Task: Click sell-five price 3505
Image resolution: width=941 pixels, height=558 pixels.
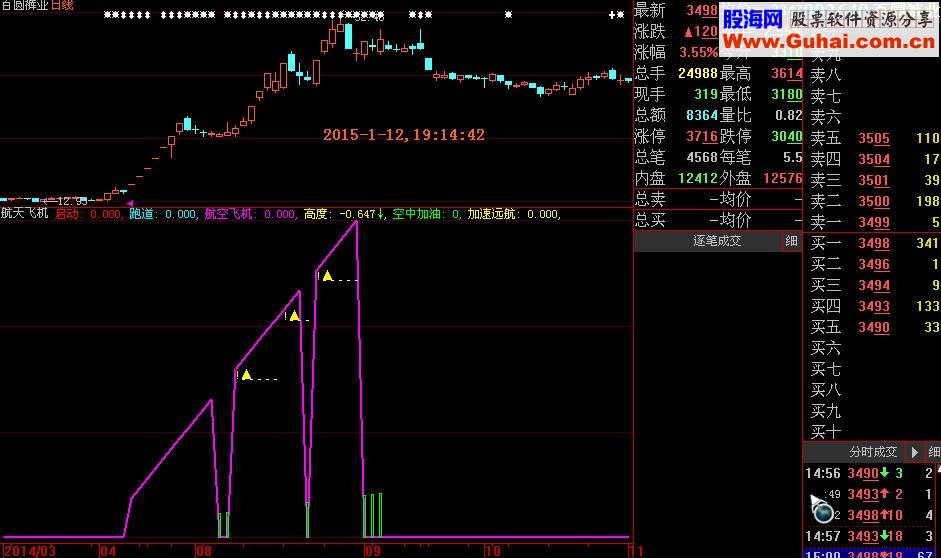Action: click(874, 139)
